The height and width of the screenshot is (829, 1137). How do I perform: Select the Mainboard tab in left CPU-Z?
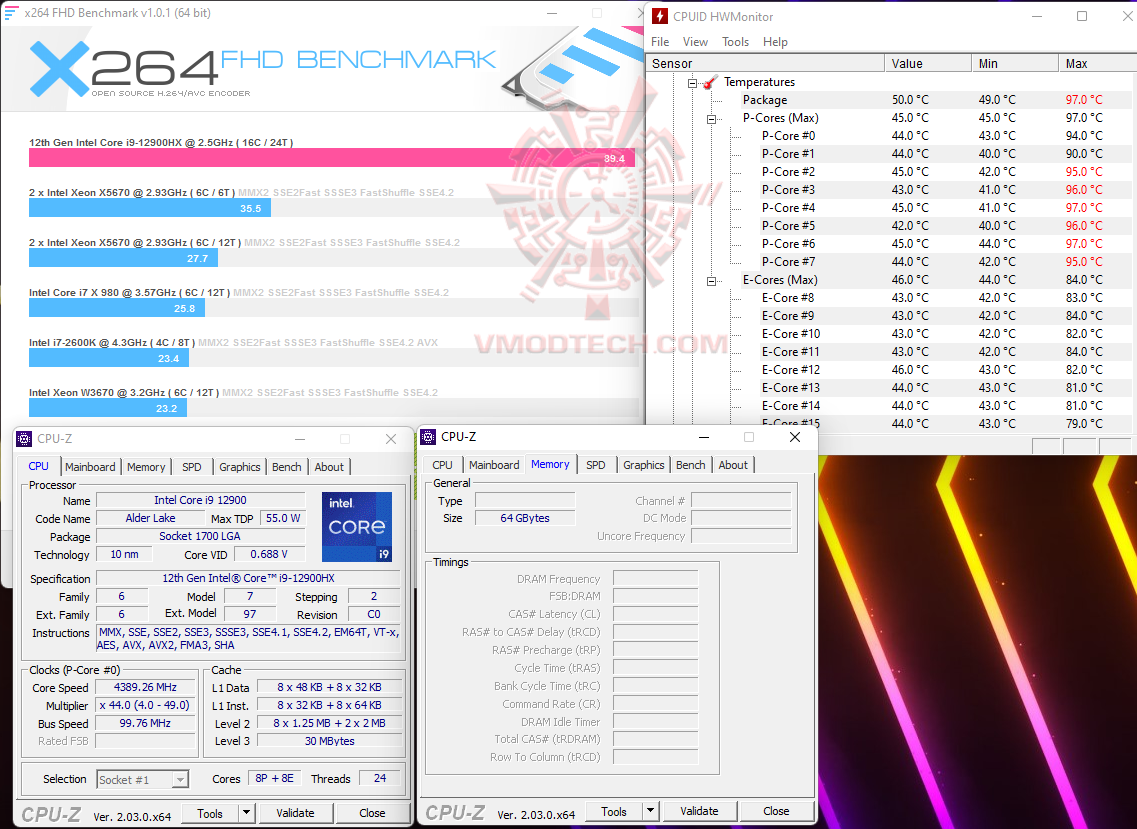(x=90, y=467)
